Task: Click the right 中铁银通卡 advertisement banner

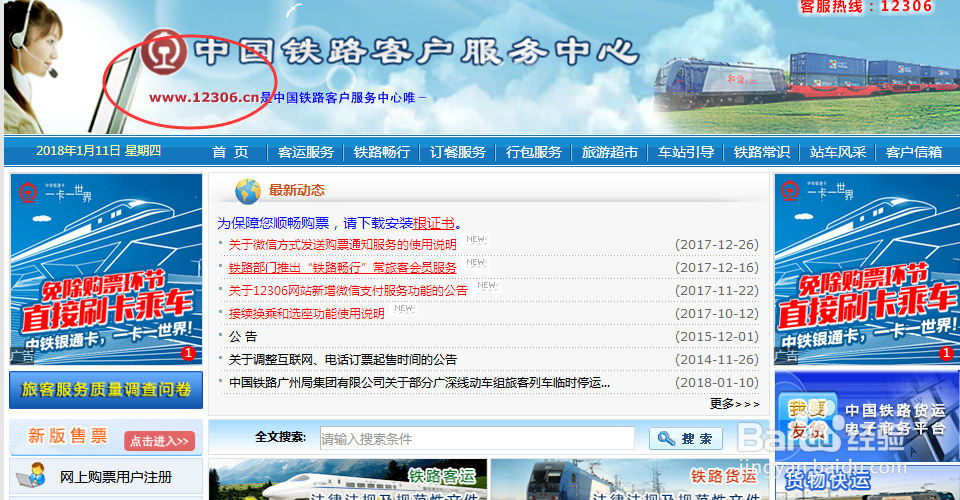Action: (867, 269)
